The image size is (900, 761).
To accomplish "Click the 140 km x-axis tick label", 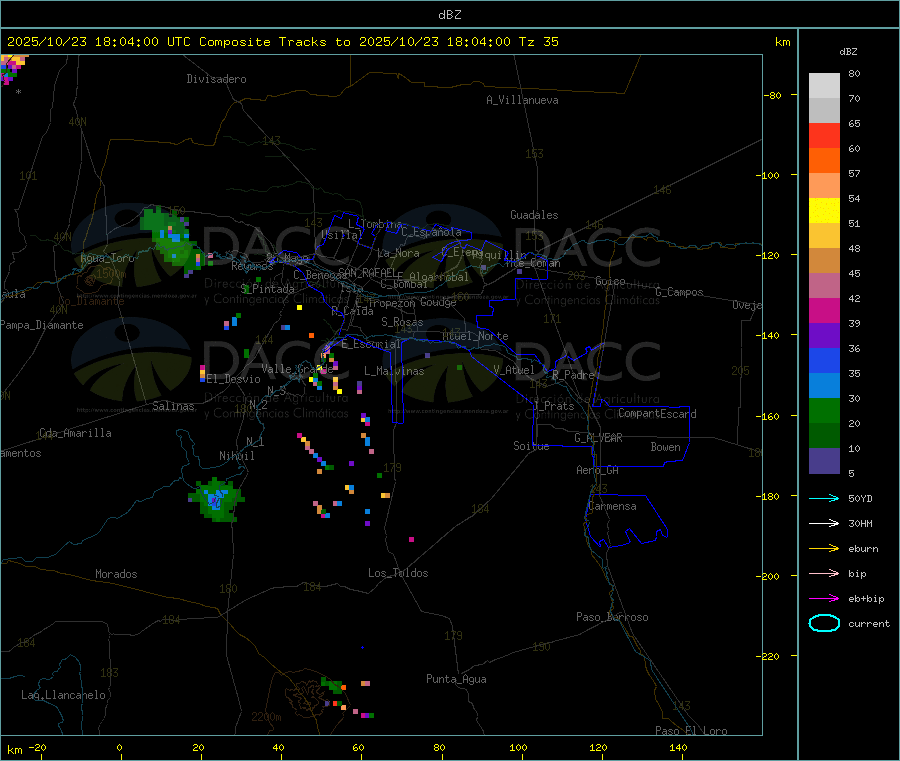I will [x=678, y=747].
